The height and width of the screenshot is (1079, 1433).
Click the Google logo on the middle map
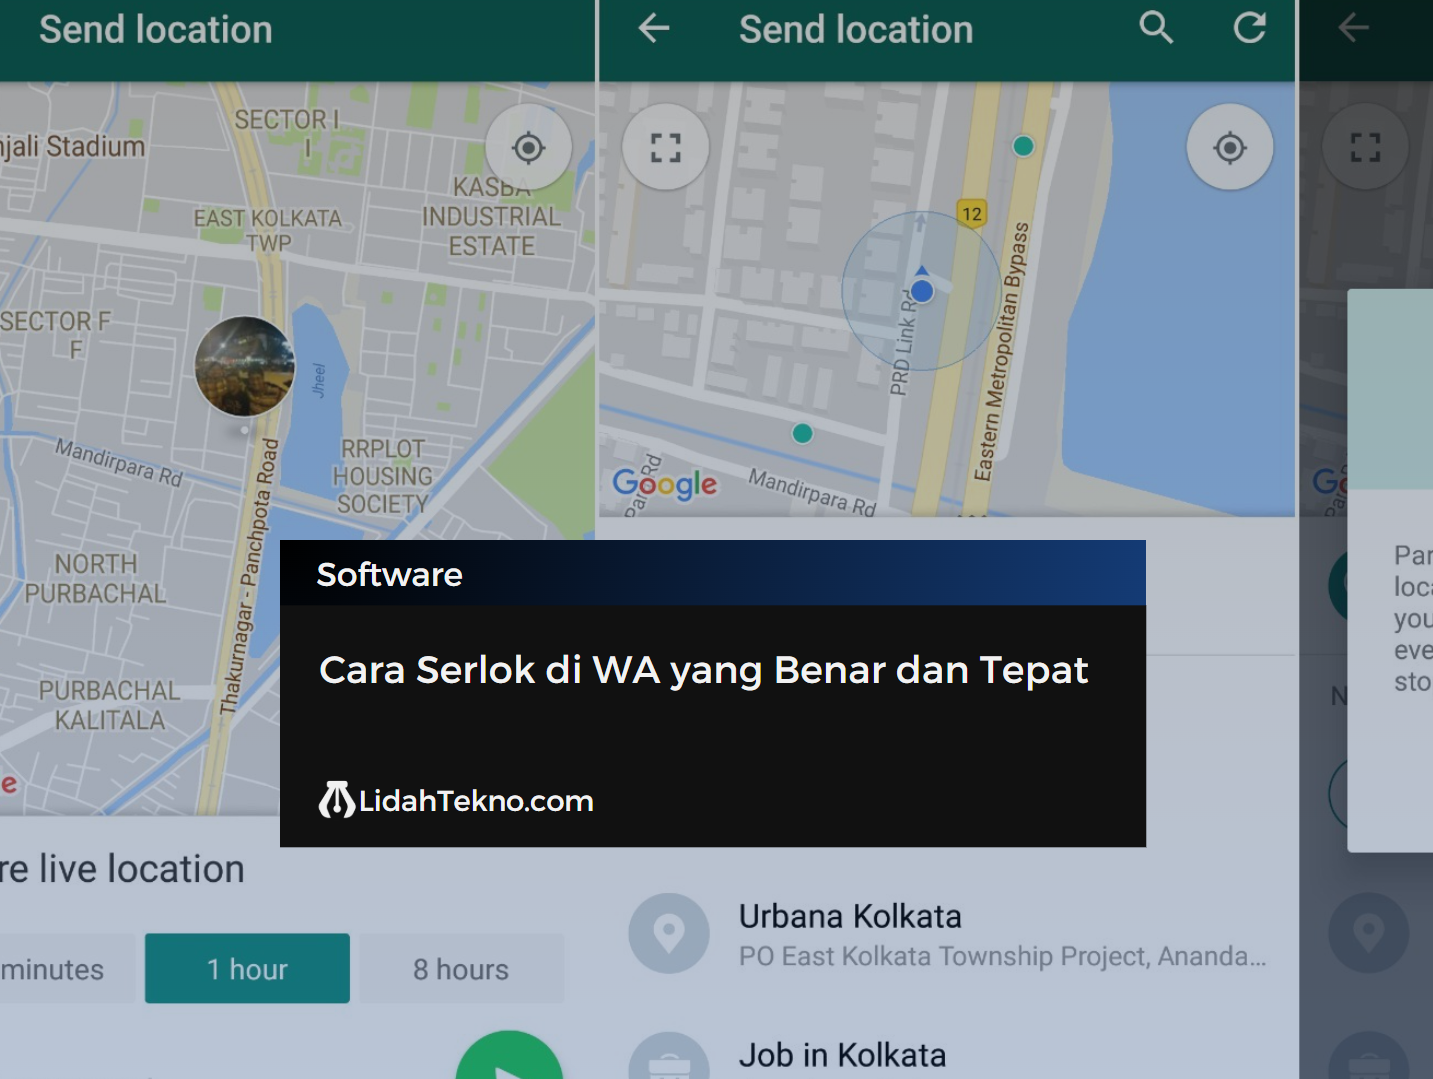665,484
